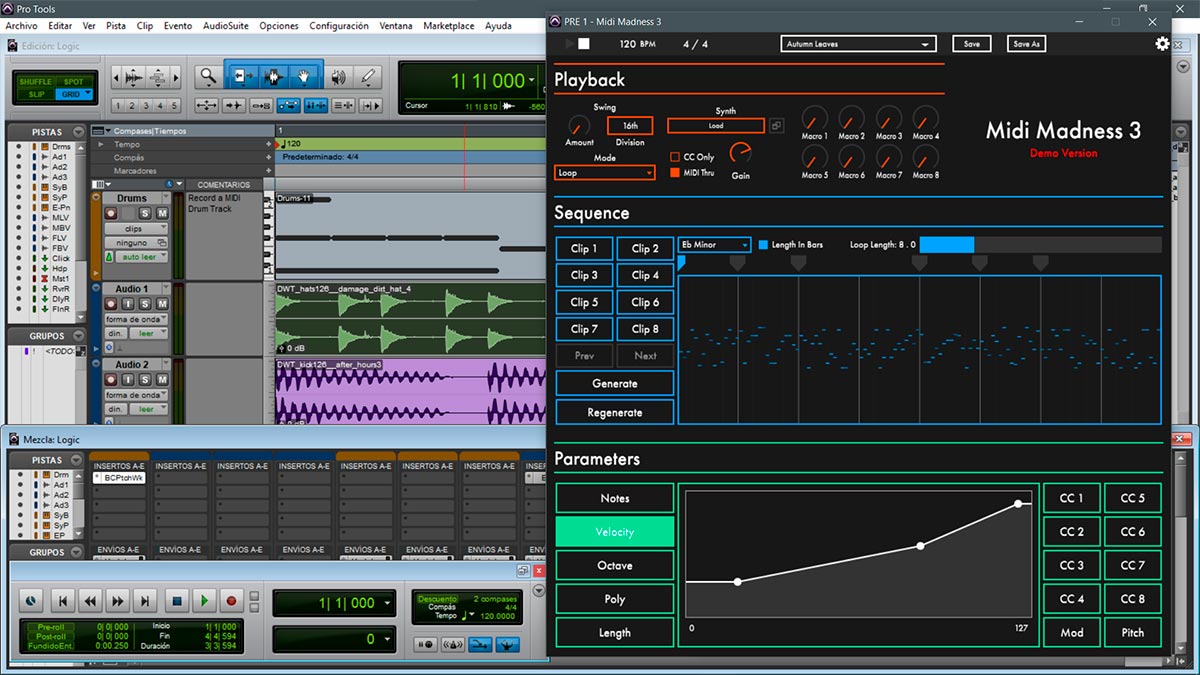
Task: Click the CC 5 button
Action: point(1133,498)
